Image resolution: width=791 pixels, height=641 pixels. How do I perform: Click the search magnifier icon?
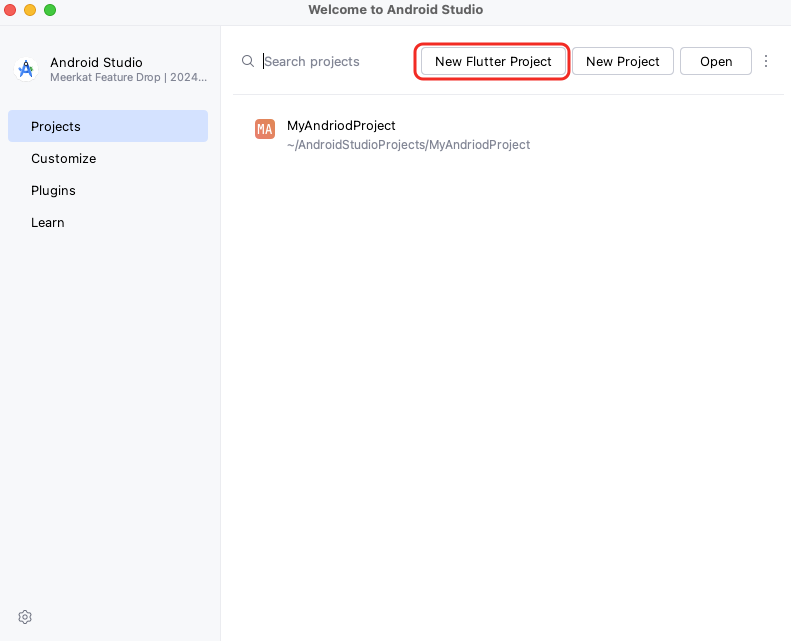tap(248, 61)
